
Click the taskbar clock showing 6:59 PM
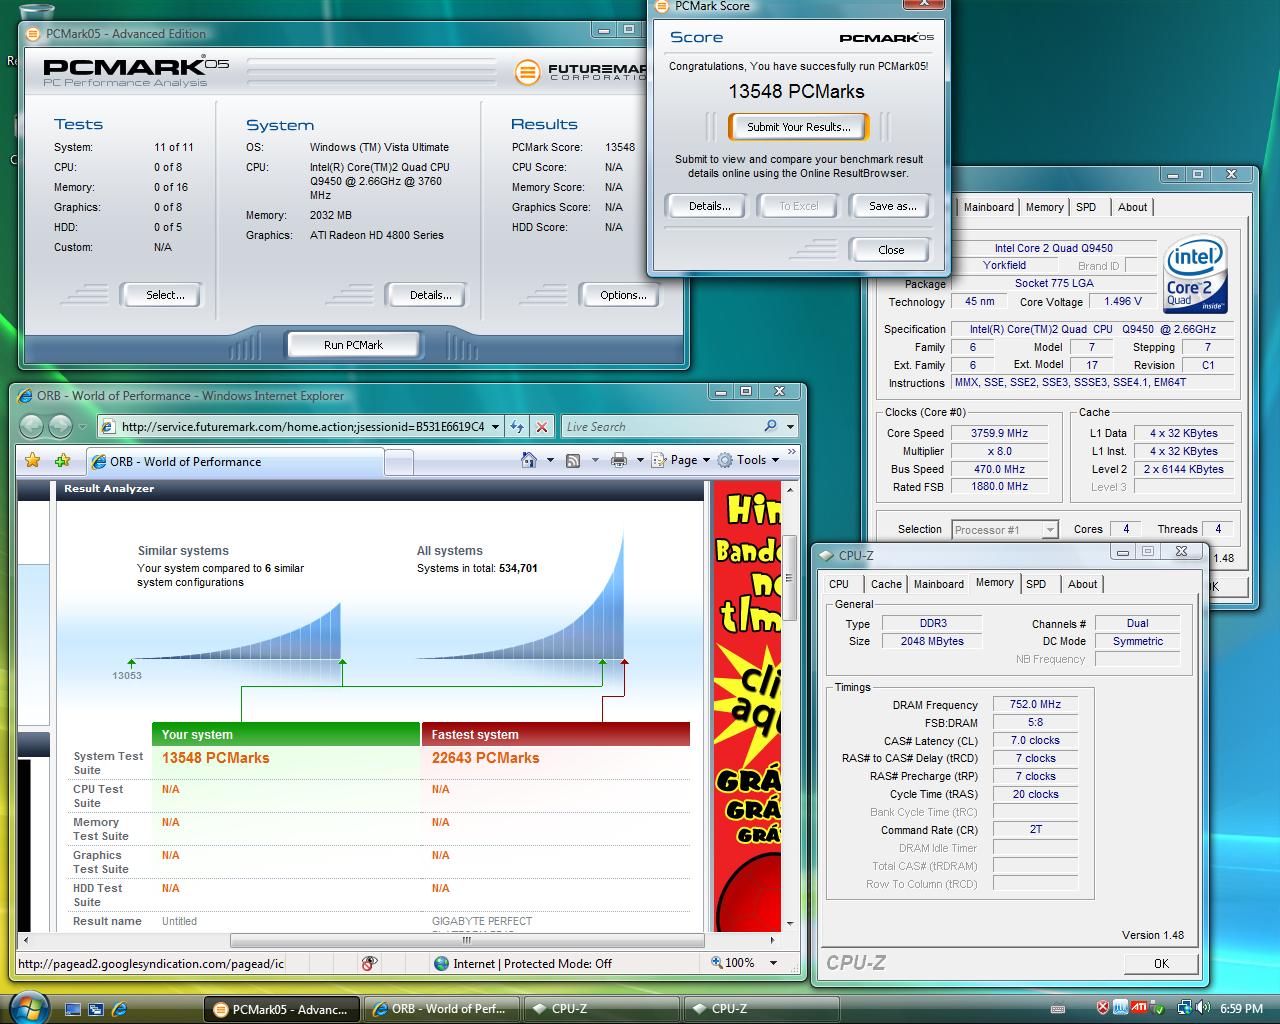(x=1241, y=1009)
